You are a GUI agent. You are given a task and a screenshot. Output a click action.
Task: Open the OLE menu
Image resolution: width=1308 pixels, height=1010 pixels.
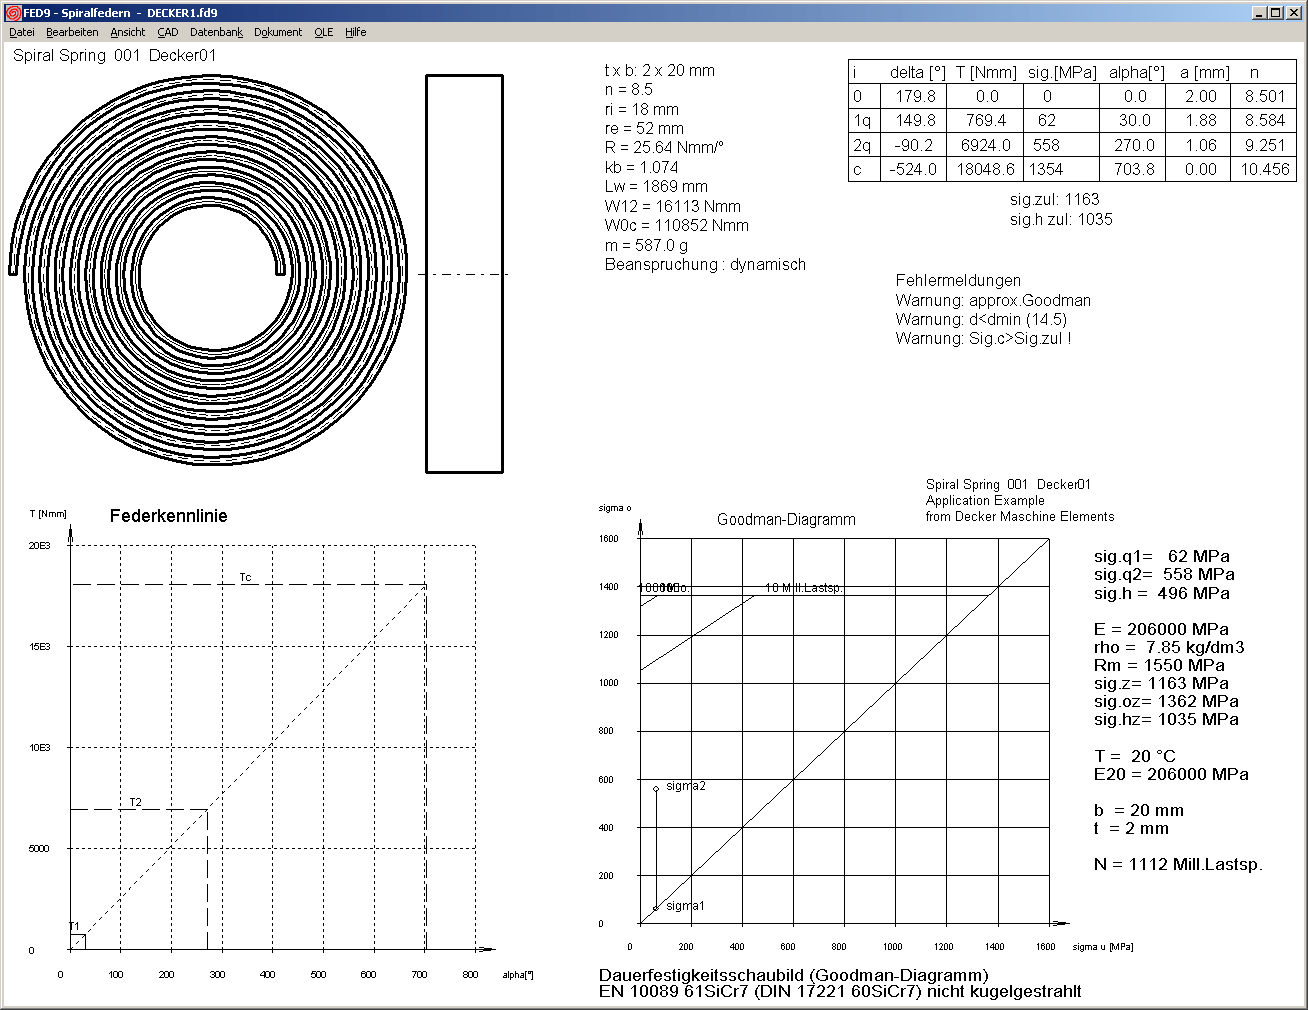[324, 32]
